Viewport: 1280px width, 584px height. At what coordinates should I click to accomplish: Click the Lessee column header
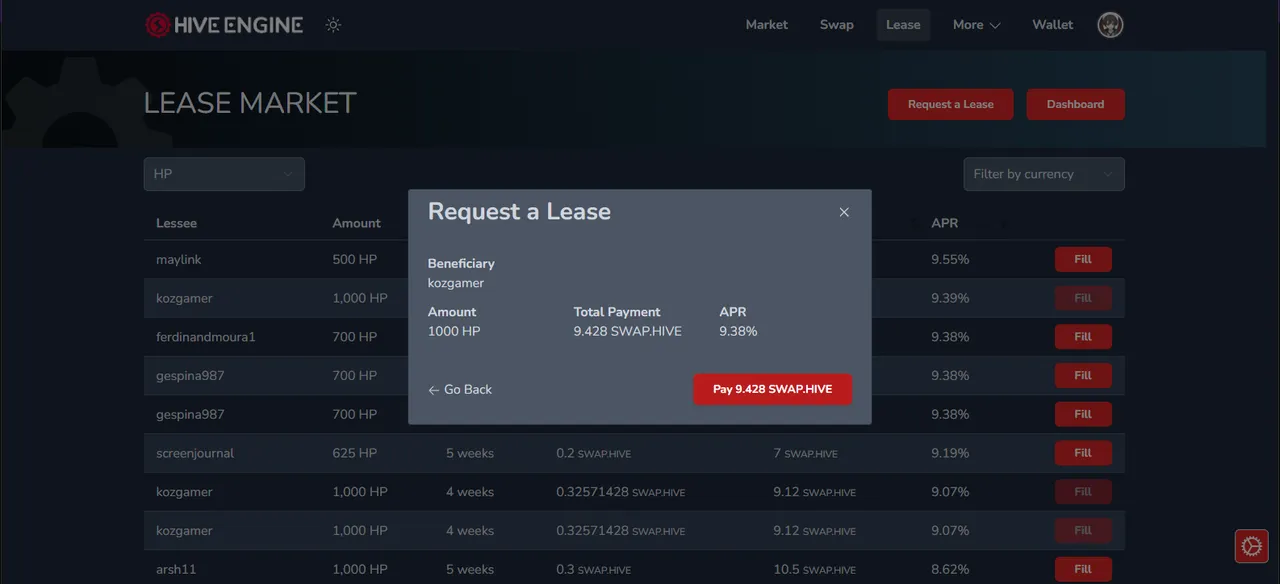[x=176, y=223]
